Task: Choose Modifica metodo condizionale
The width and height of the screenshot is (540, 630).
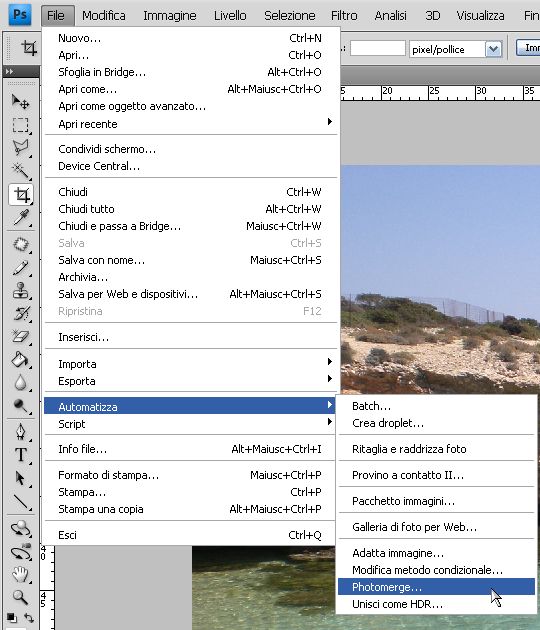Action: pyautogui.click(x=436, y=570)
